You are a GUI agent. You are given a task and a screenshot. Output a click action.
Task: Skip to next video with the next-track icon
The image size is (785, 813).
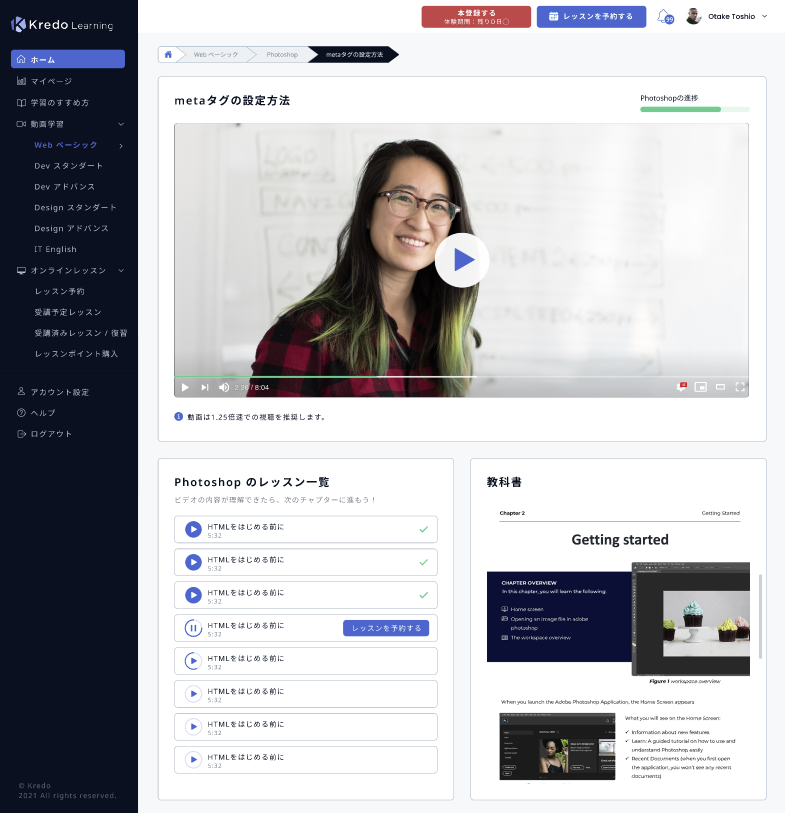205,387
